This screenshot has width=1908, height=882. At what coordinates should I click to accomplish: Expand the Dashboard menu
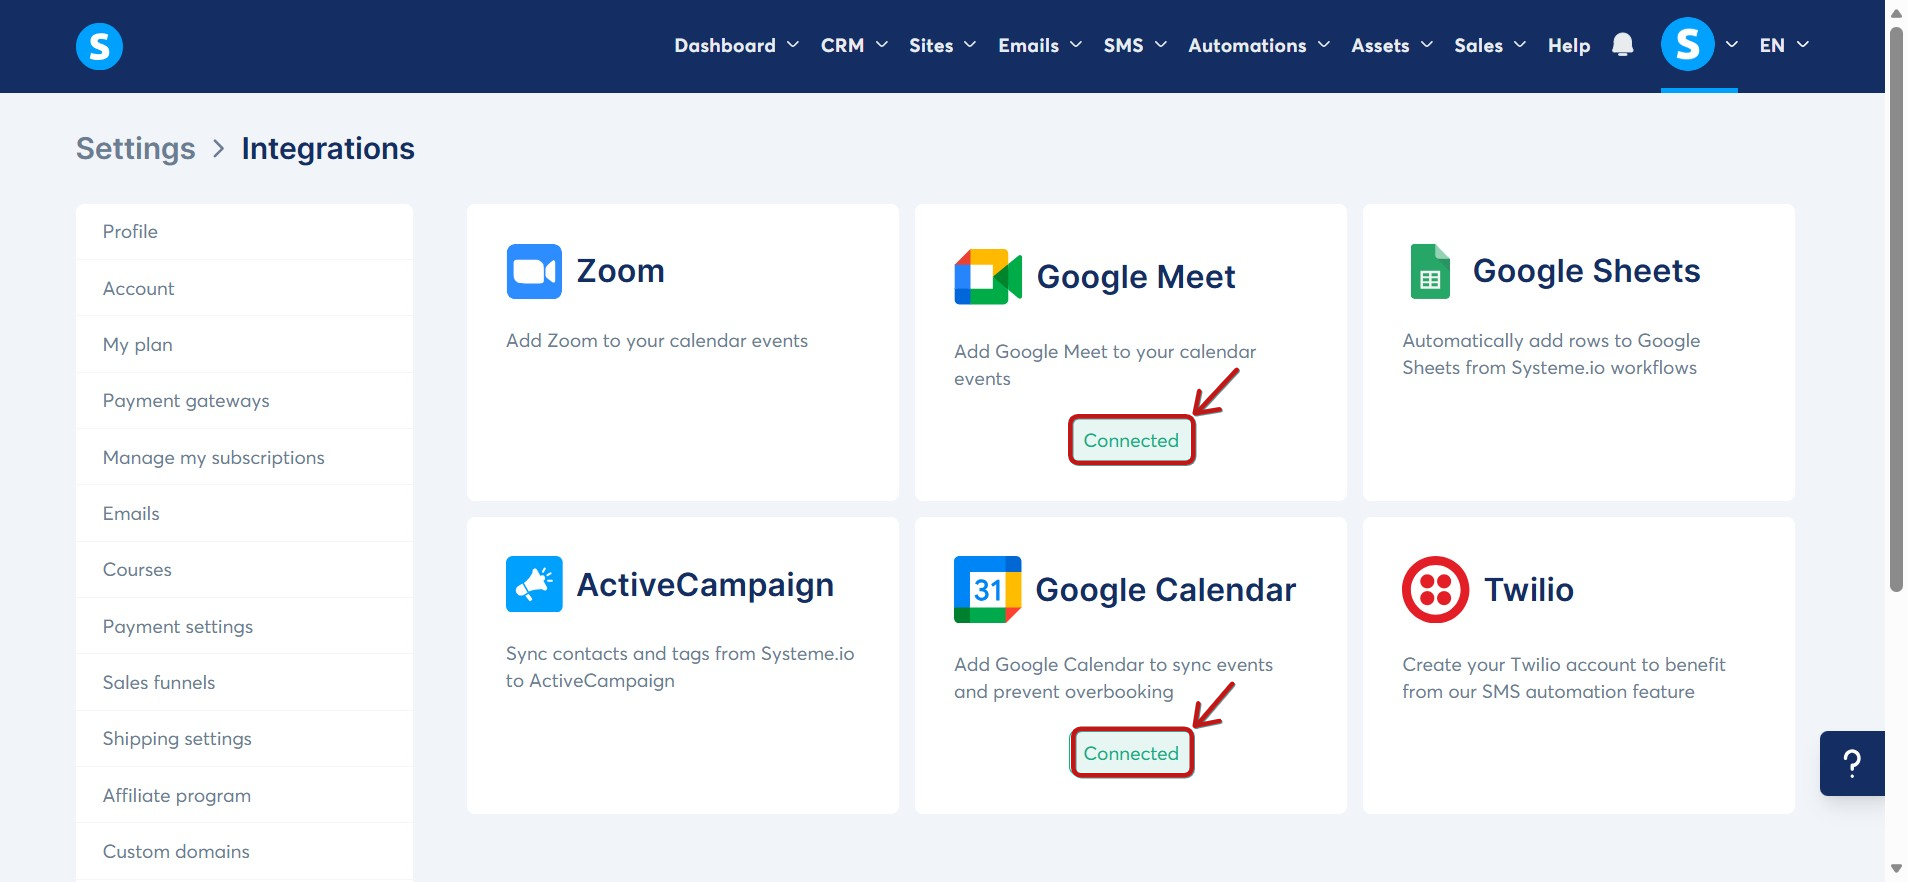[x=736, y=45]
